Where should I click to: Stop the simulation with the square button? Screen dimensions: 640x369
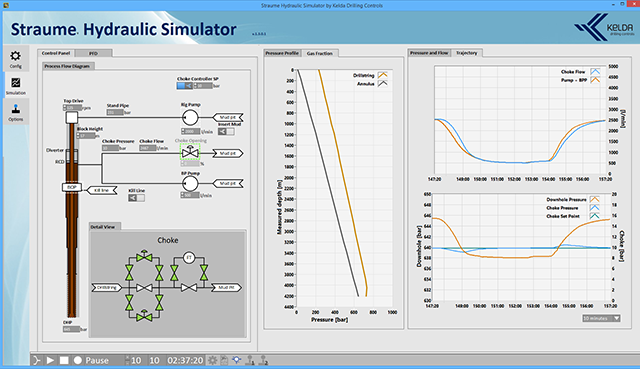pyautogui.click(x=64, y=360)
